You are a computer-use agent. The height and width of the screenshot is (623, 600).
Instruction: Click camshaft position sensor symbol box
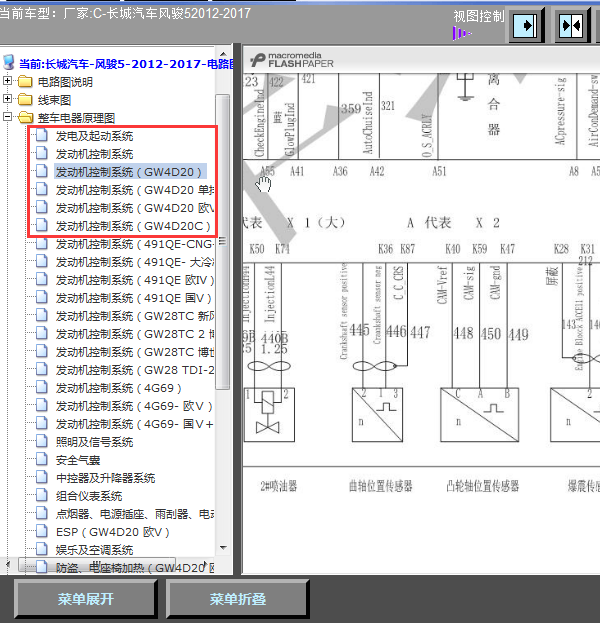coord(479,415)
